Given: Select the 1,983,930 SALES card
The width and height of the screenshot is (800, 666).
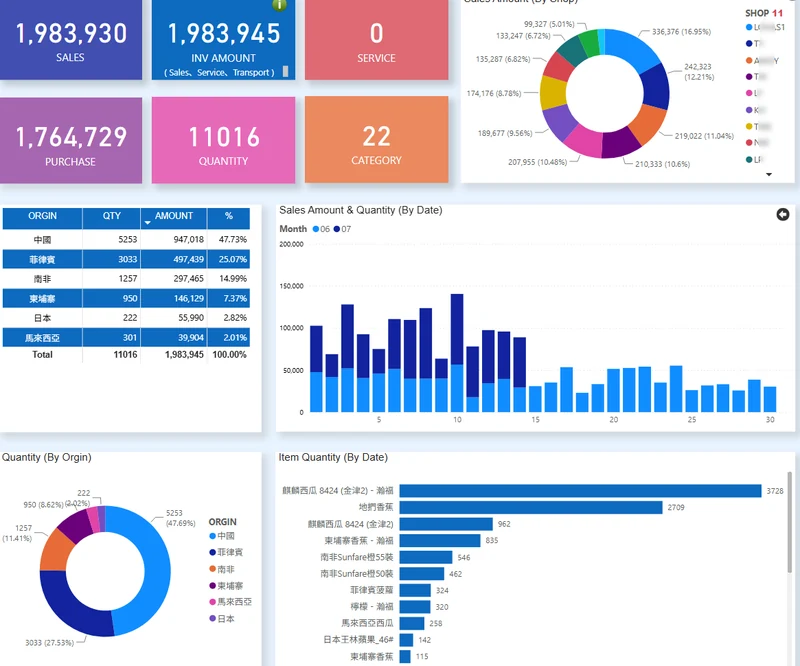Looking at the screenshot, I should coord(71,40).
